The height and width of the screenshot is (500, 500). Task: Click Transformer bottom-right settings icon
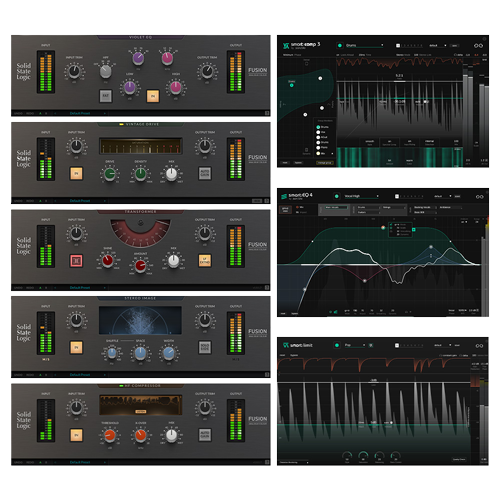pyautogui.click(x=267, y=287)
